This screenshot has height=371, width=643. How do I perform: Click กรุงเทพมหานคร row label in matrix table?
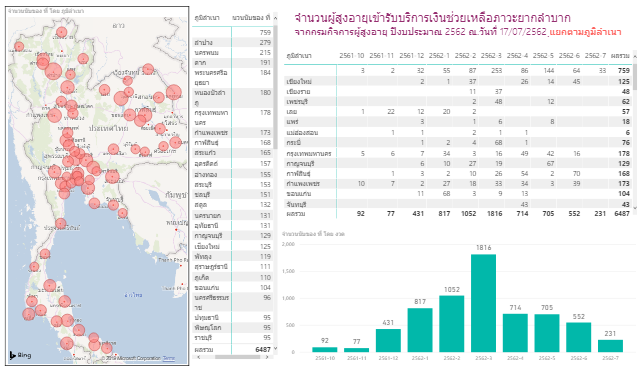tap(309, 154)
